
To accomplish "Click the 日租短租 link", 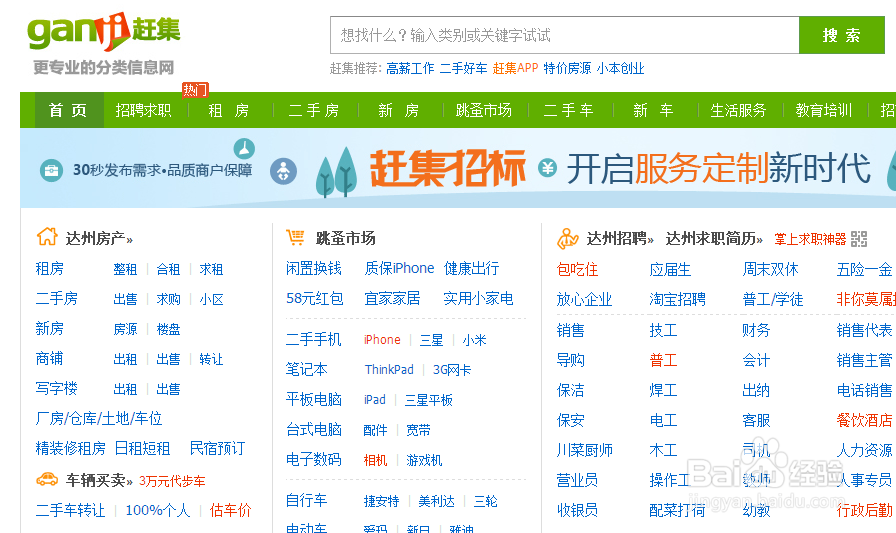I will click(143, 448).
